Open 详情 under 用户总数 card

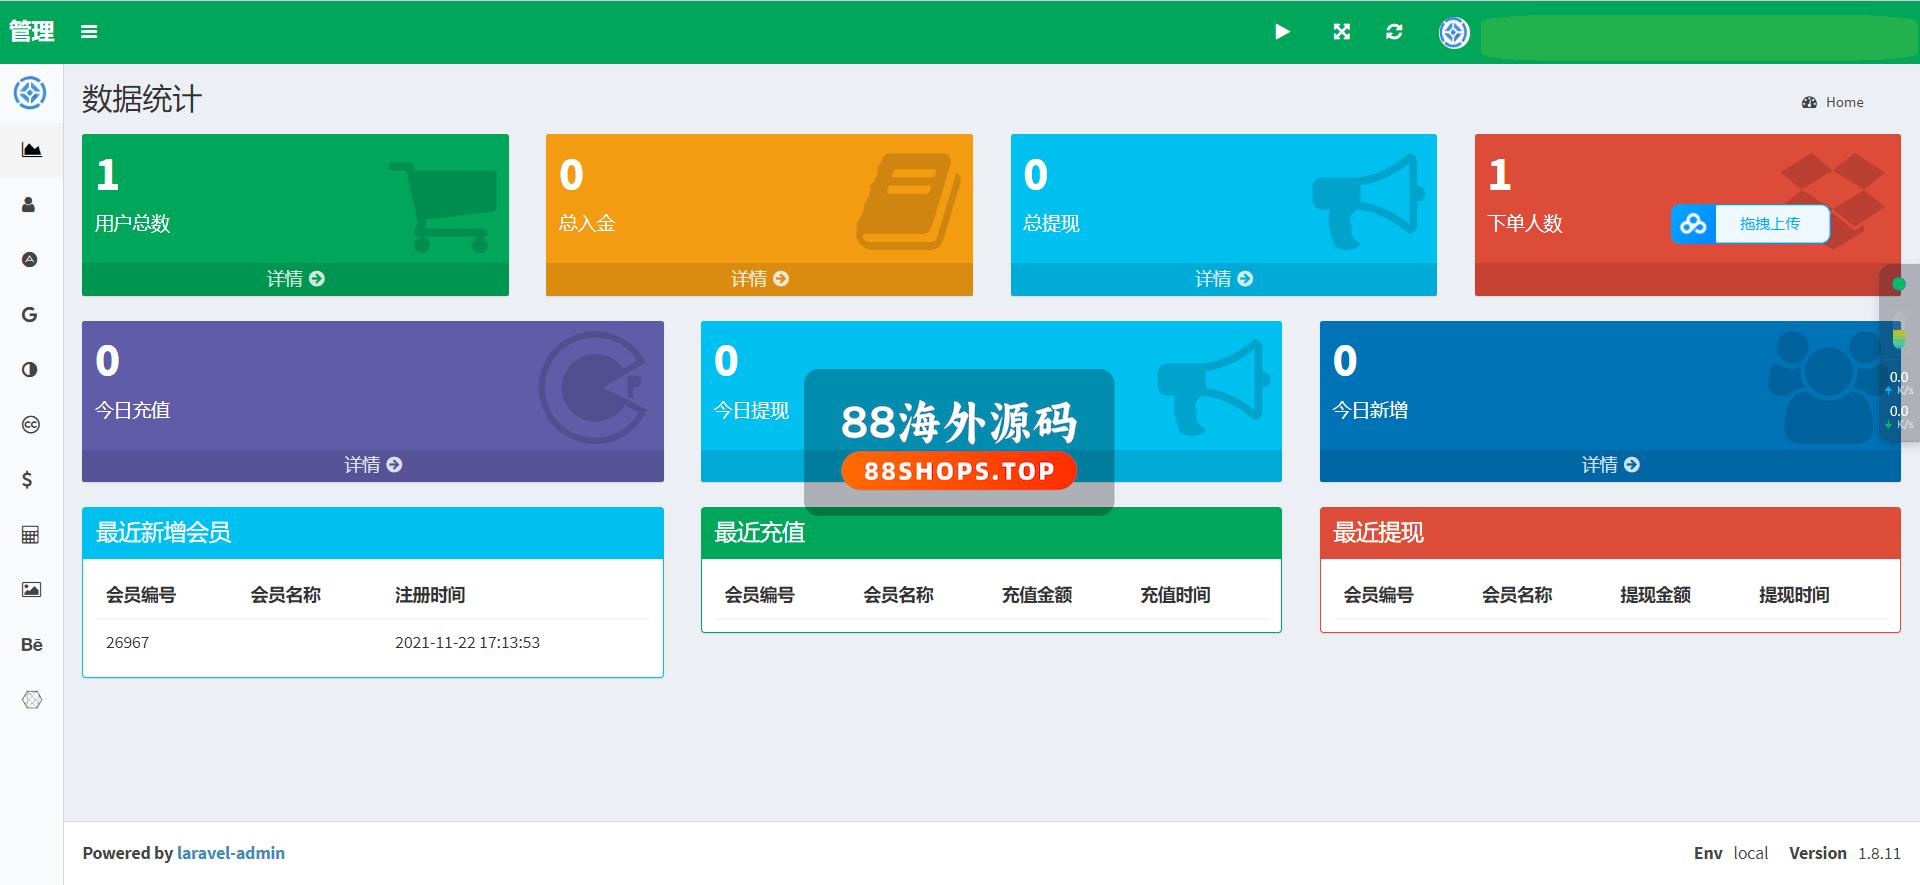pos(295,279)
